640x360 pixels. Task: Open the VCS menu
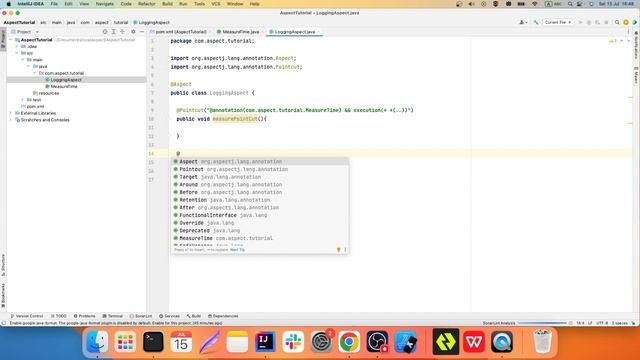(216, 4)
